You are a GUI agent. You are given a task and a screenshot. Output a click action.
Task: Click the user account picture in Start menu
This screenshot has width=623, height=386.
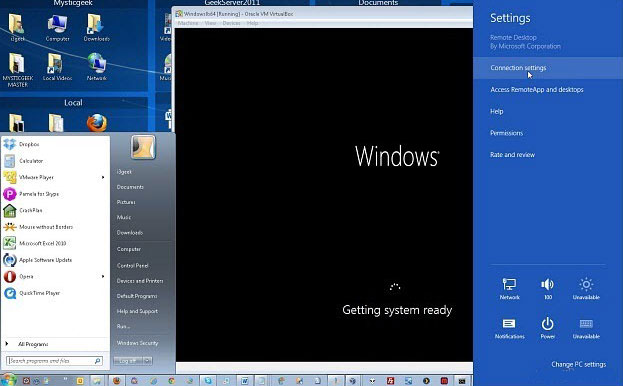pyautogui.click(x=143, y=147)
